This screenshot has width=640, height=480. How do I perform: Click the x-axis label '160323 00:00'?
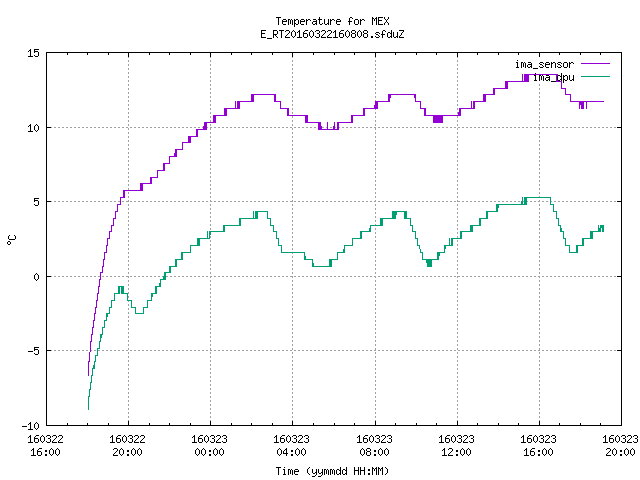(209, 445)
